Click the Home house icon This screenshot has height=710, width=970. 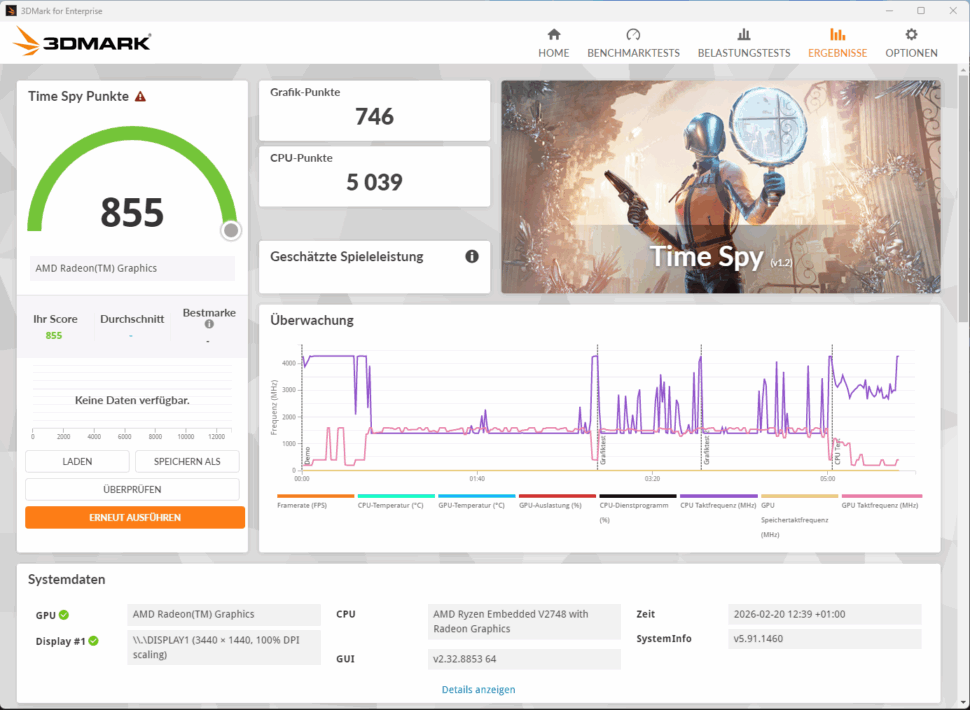coord(553,35)
